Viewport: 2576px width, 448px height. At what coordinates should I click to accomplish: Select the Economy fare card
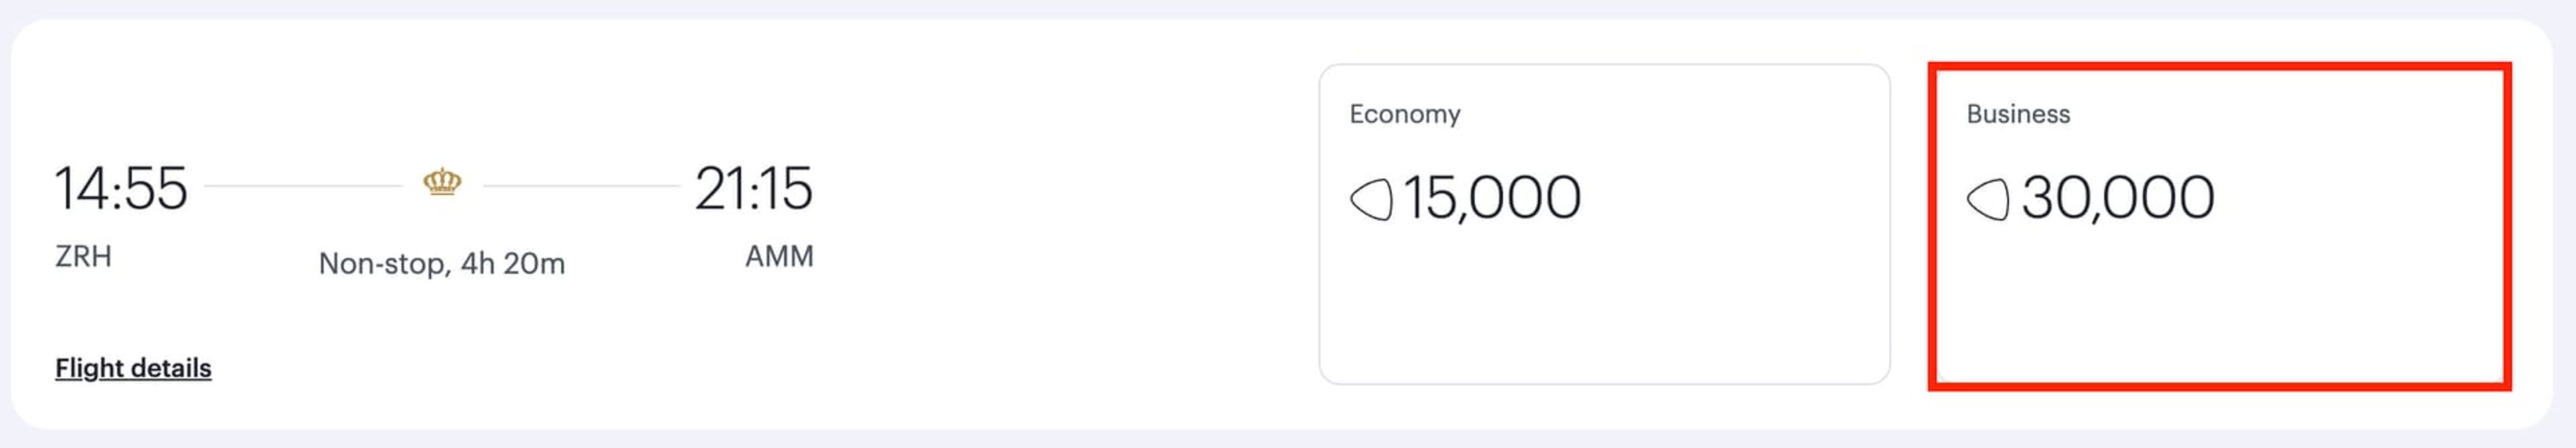(x=1604, y=224)
